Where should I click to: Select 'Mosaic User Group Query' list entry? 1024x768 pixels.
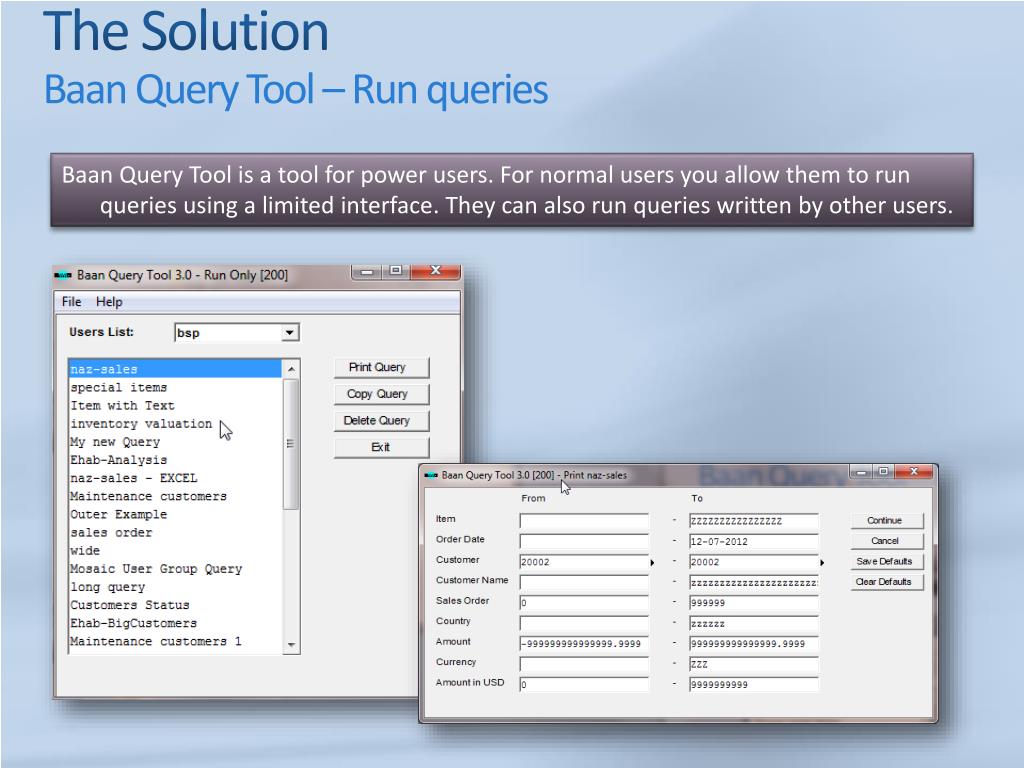(x=156, y=569)
